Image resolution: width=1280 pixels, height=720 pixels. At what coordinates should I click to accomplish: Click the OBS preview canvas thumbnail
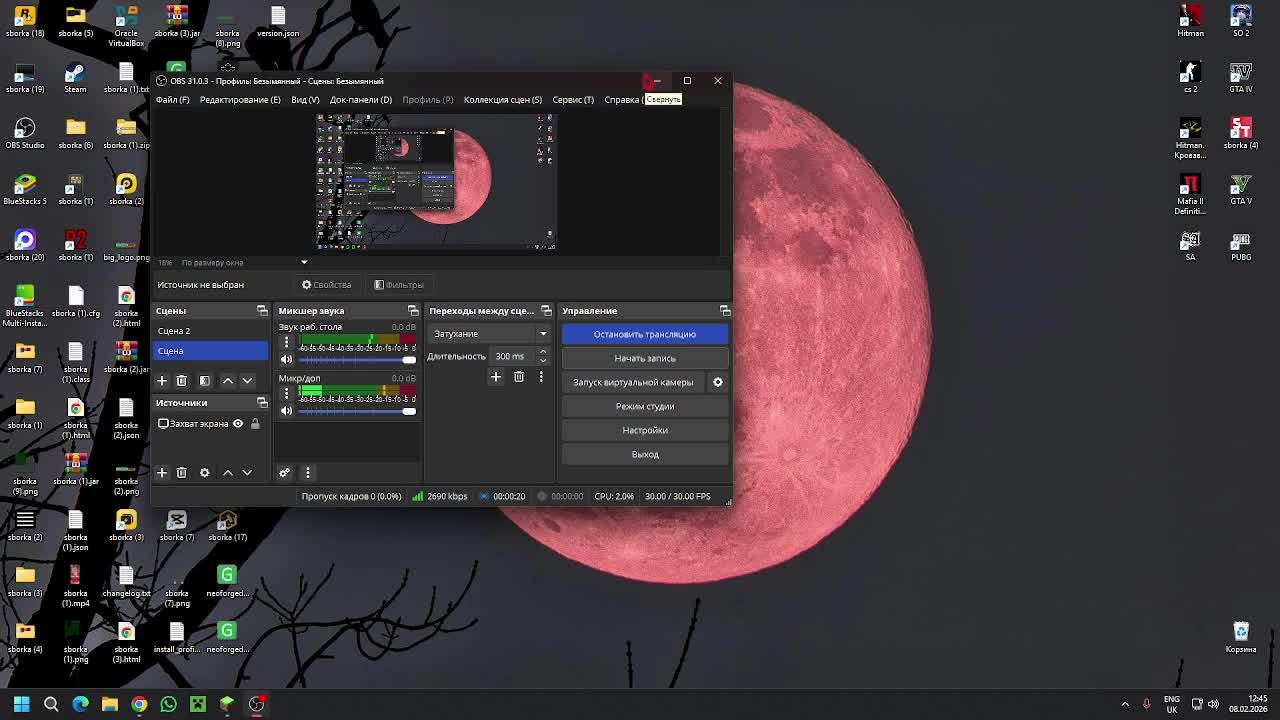coord(436,181)
